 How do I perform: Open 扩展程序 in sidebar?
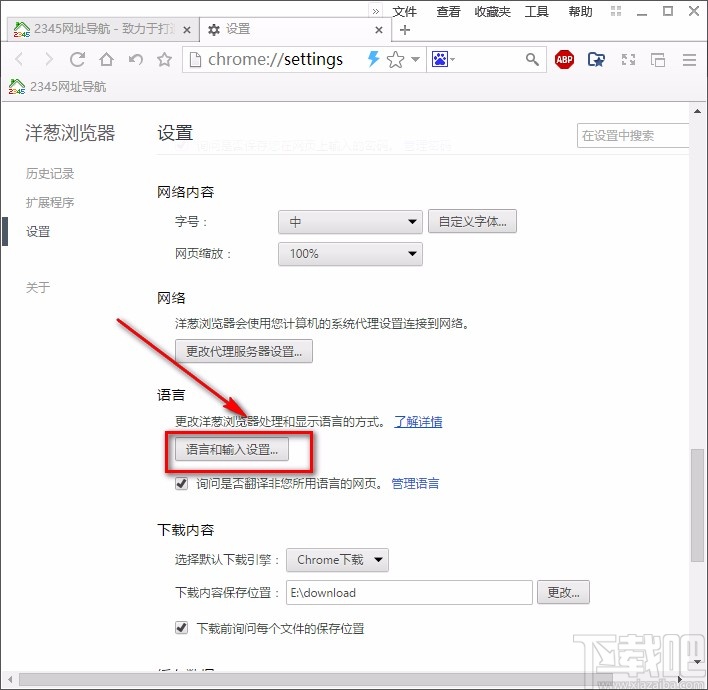click(50, 202)
